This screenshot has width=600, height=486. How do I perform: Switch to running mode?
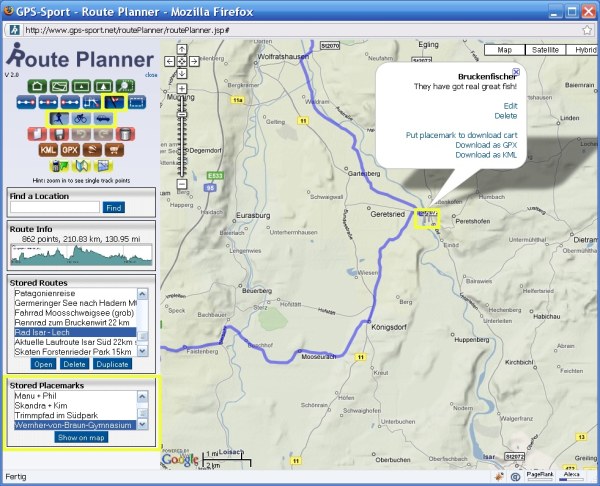pos(59,119)
